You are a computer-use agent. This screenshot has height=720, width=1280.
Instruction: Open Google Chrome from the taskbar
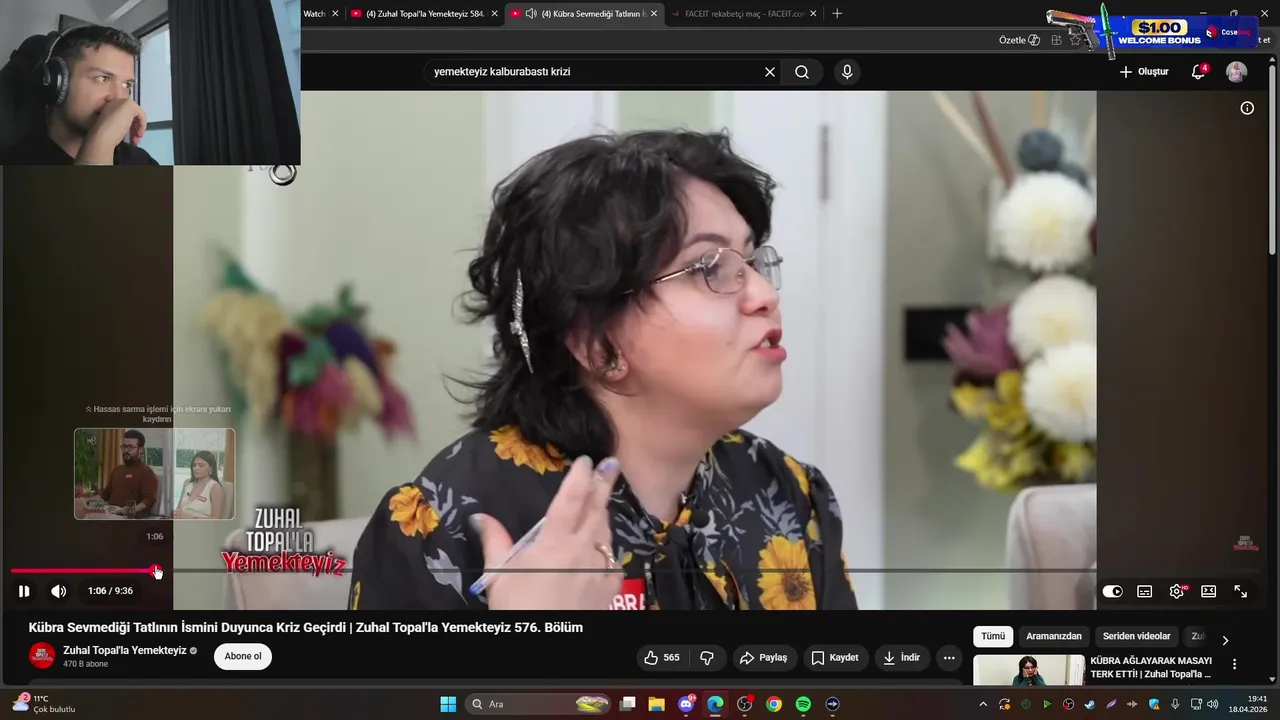click(x=774, y=704)
